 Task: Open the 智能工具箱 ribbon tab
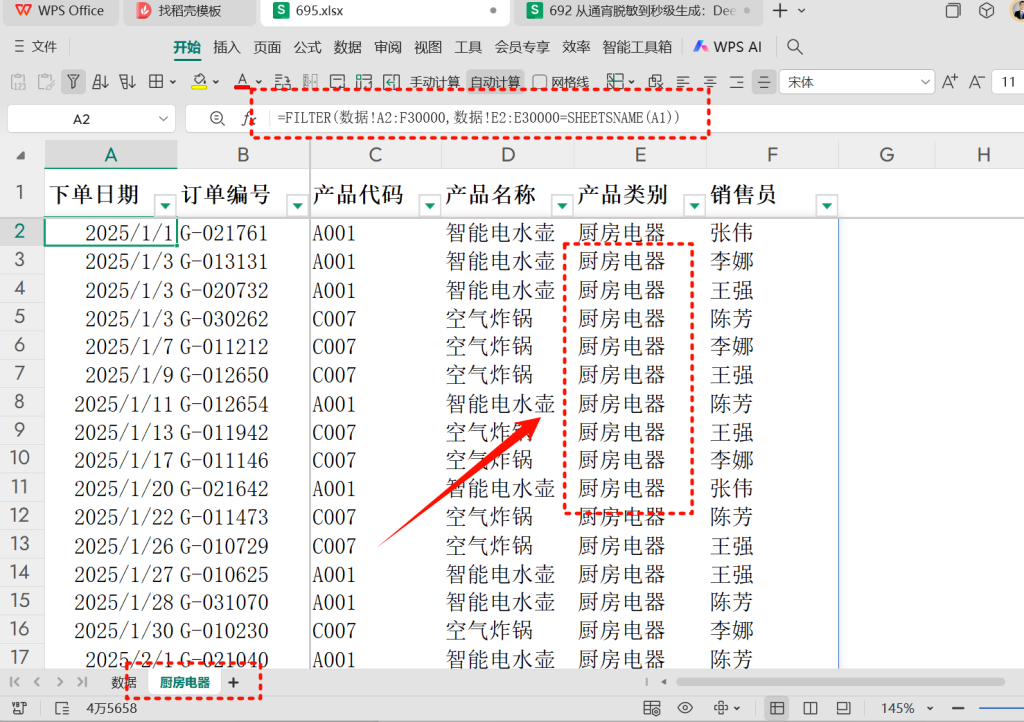pos(637,47)
